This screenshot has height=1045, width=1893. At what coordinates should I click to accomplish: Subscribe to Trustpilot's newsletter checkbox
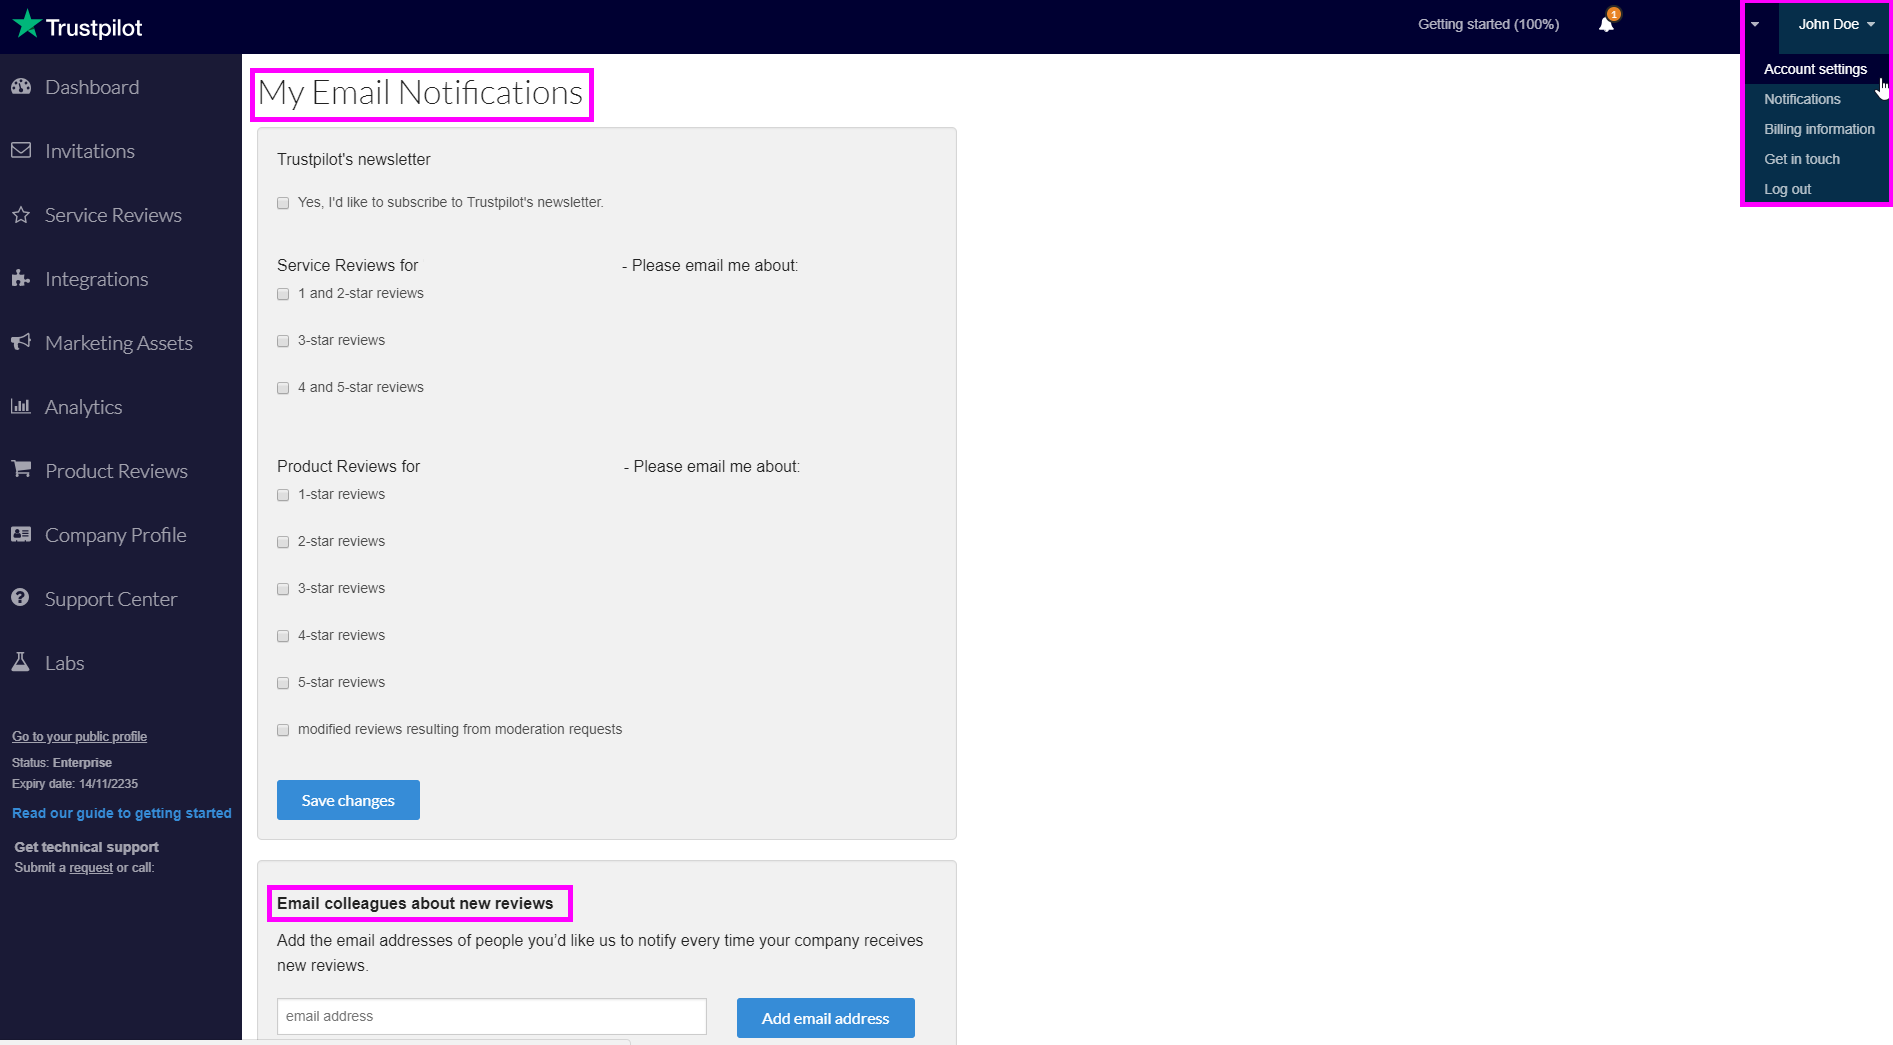click(x=283, y=203)
